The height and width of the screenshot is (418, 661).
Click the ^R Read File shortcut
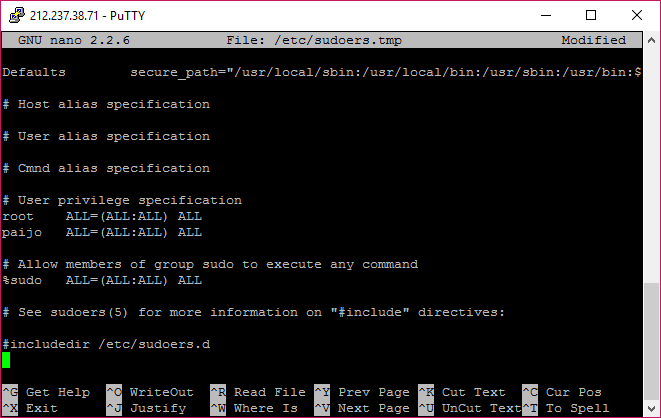(x=258, y=392)
